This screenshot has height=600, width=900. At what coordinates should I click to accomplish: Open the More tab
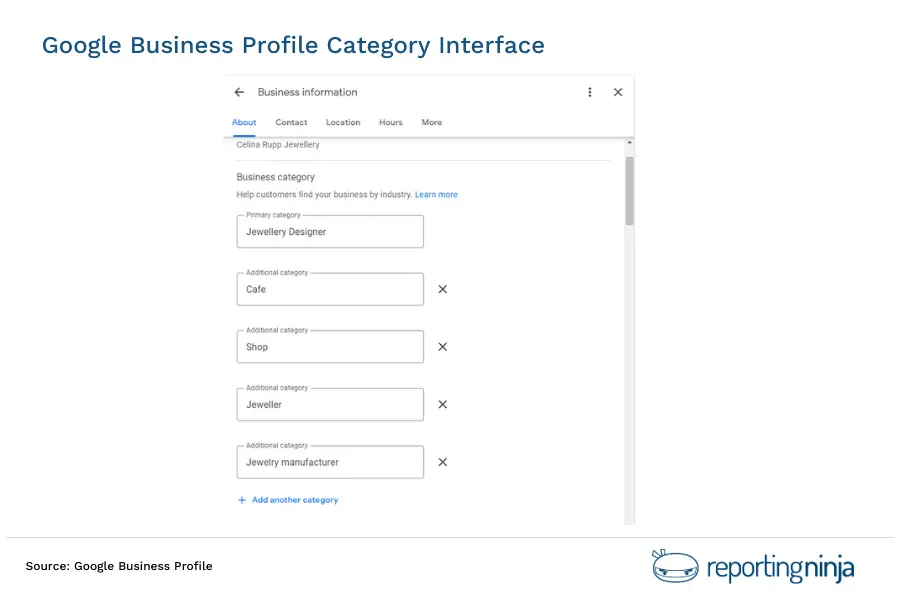(x=431, y=123)
